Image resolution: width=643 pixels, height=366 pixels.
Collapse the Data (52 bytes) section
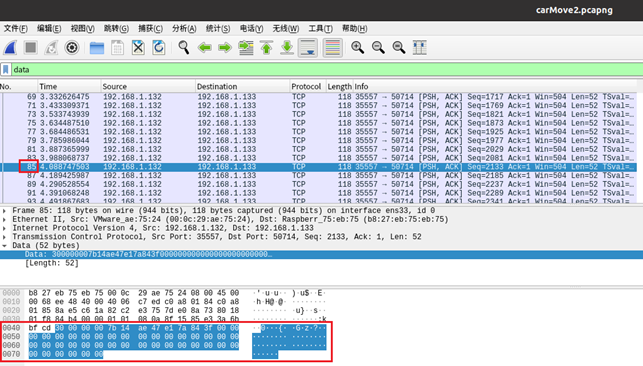(x=5, y=246)
